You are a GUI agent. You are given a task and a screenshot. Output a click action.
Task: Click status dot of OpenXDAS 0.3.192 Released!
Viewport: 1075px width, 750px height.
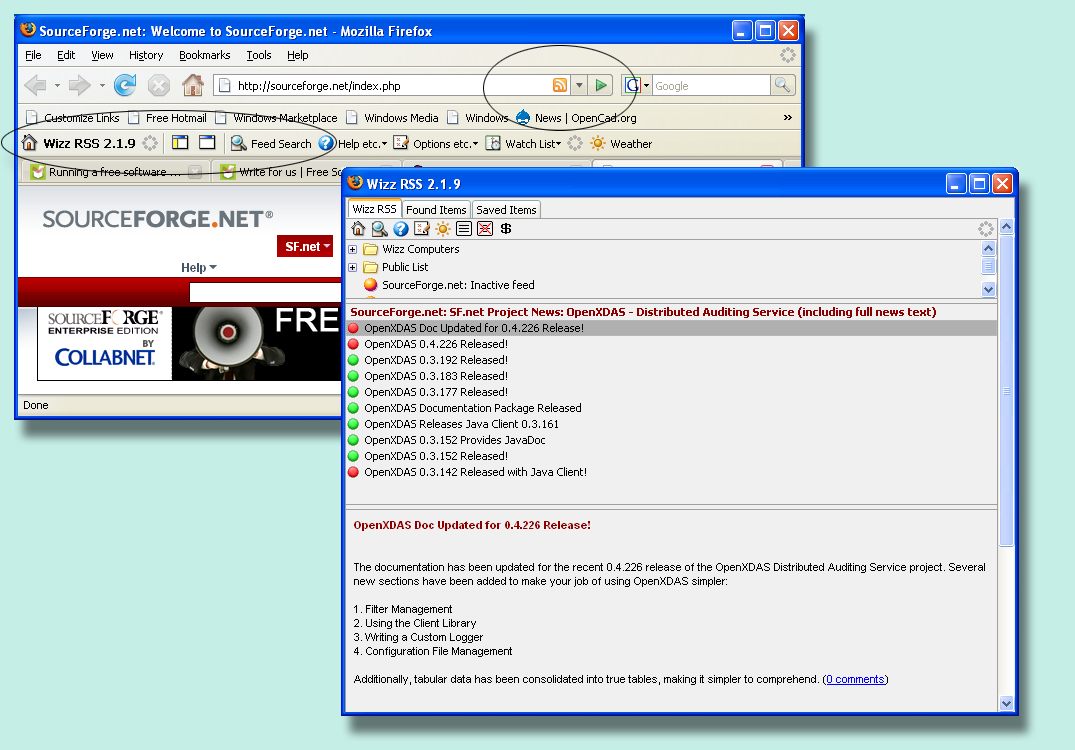click(353, 360)
